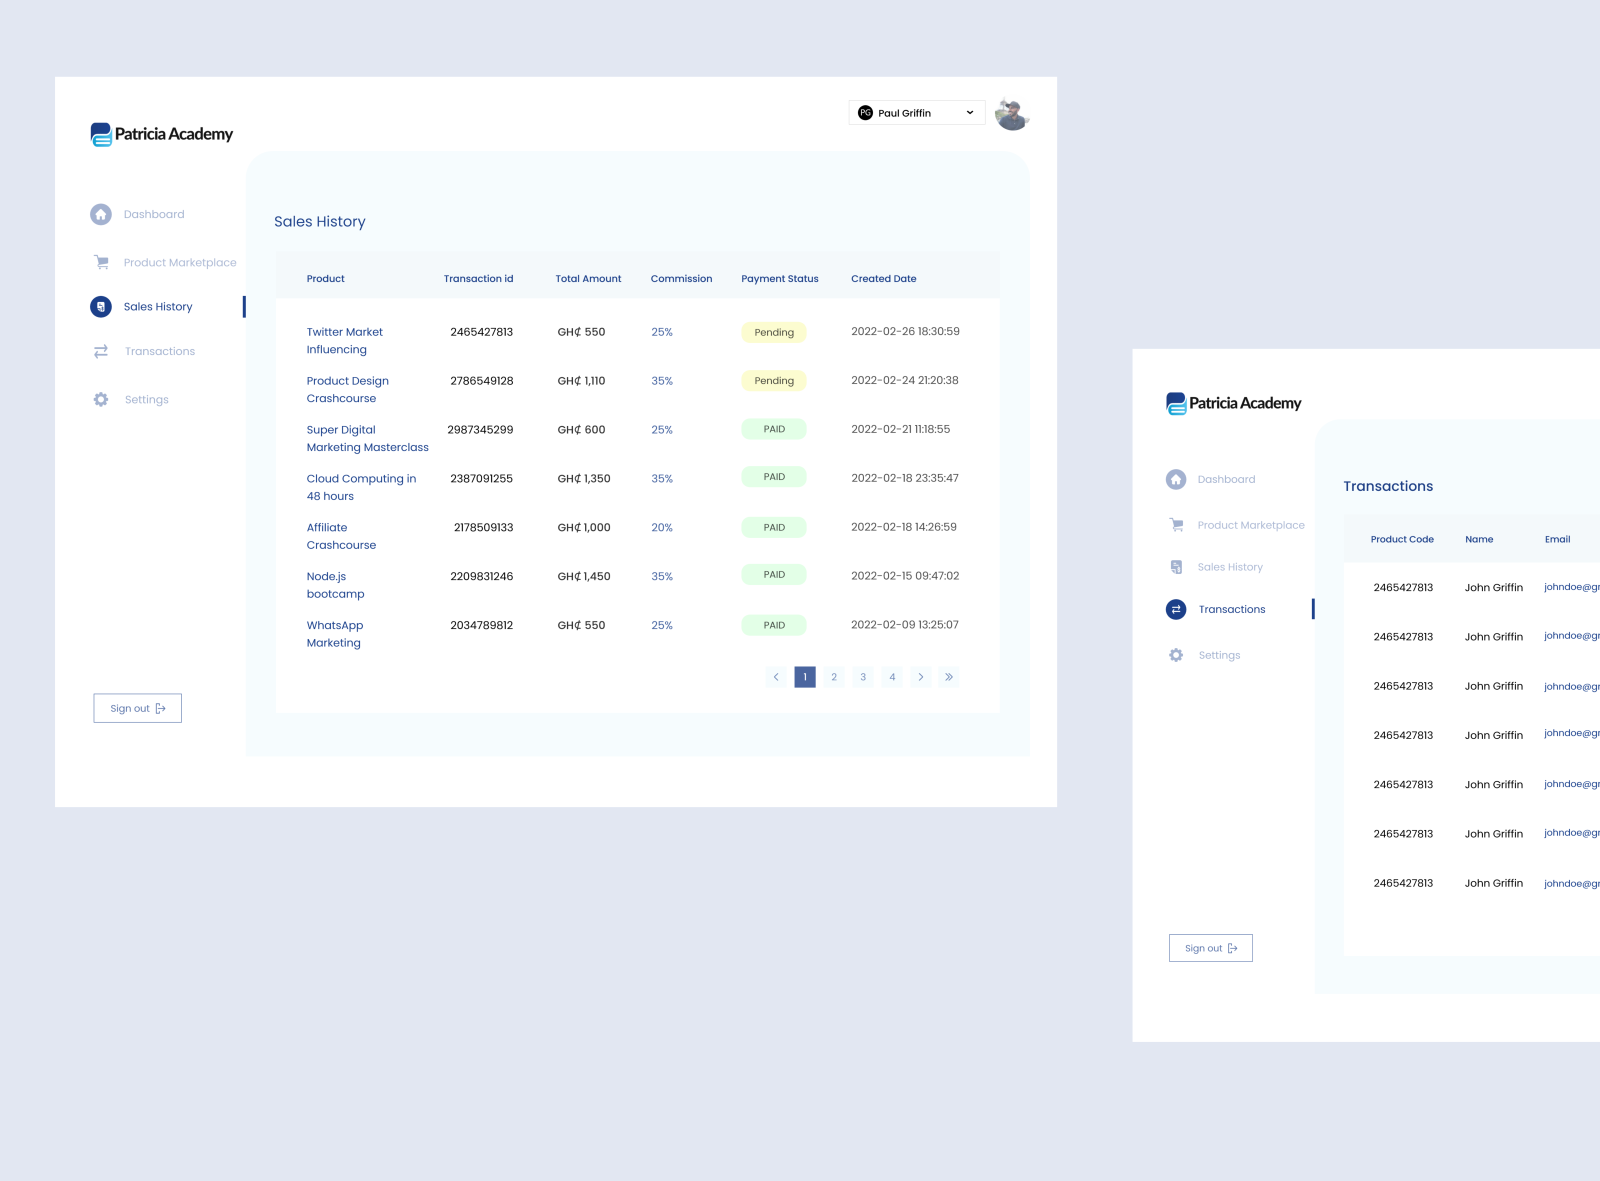Click the Transactions arrows icon in left sidebar

click(100, 351)
